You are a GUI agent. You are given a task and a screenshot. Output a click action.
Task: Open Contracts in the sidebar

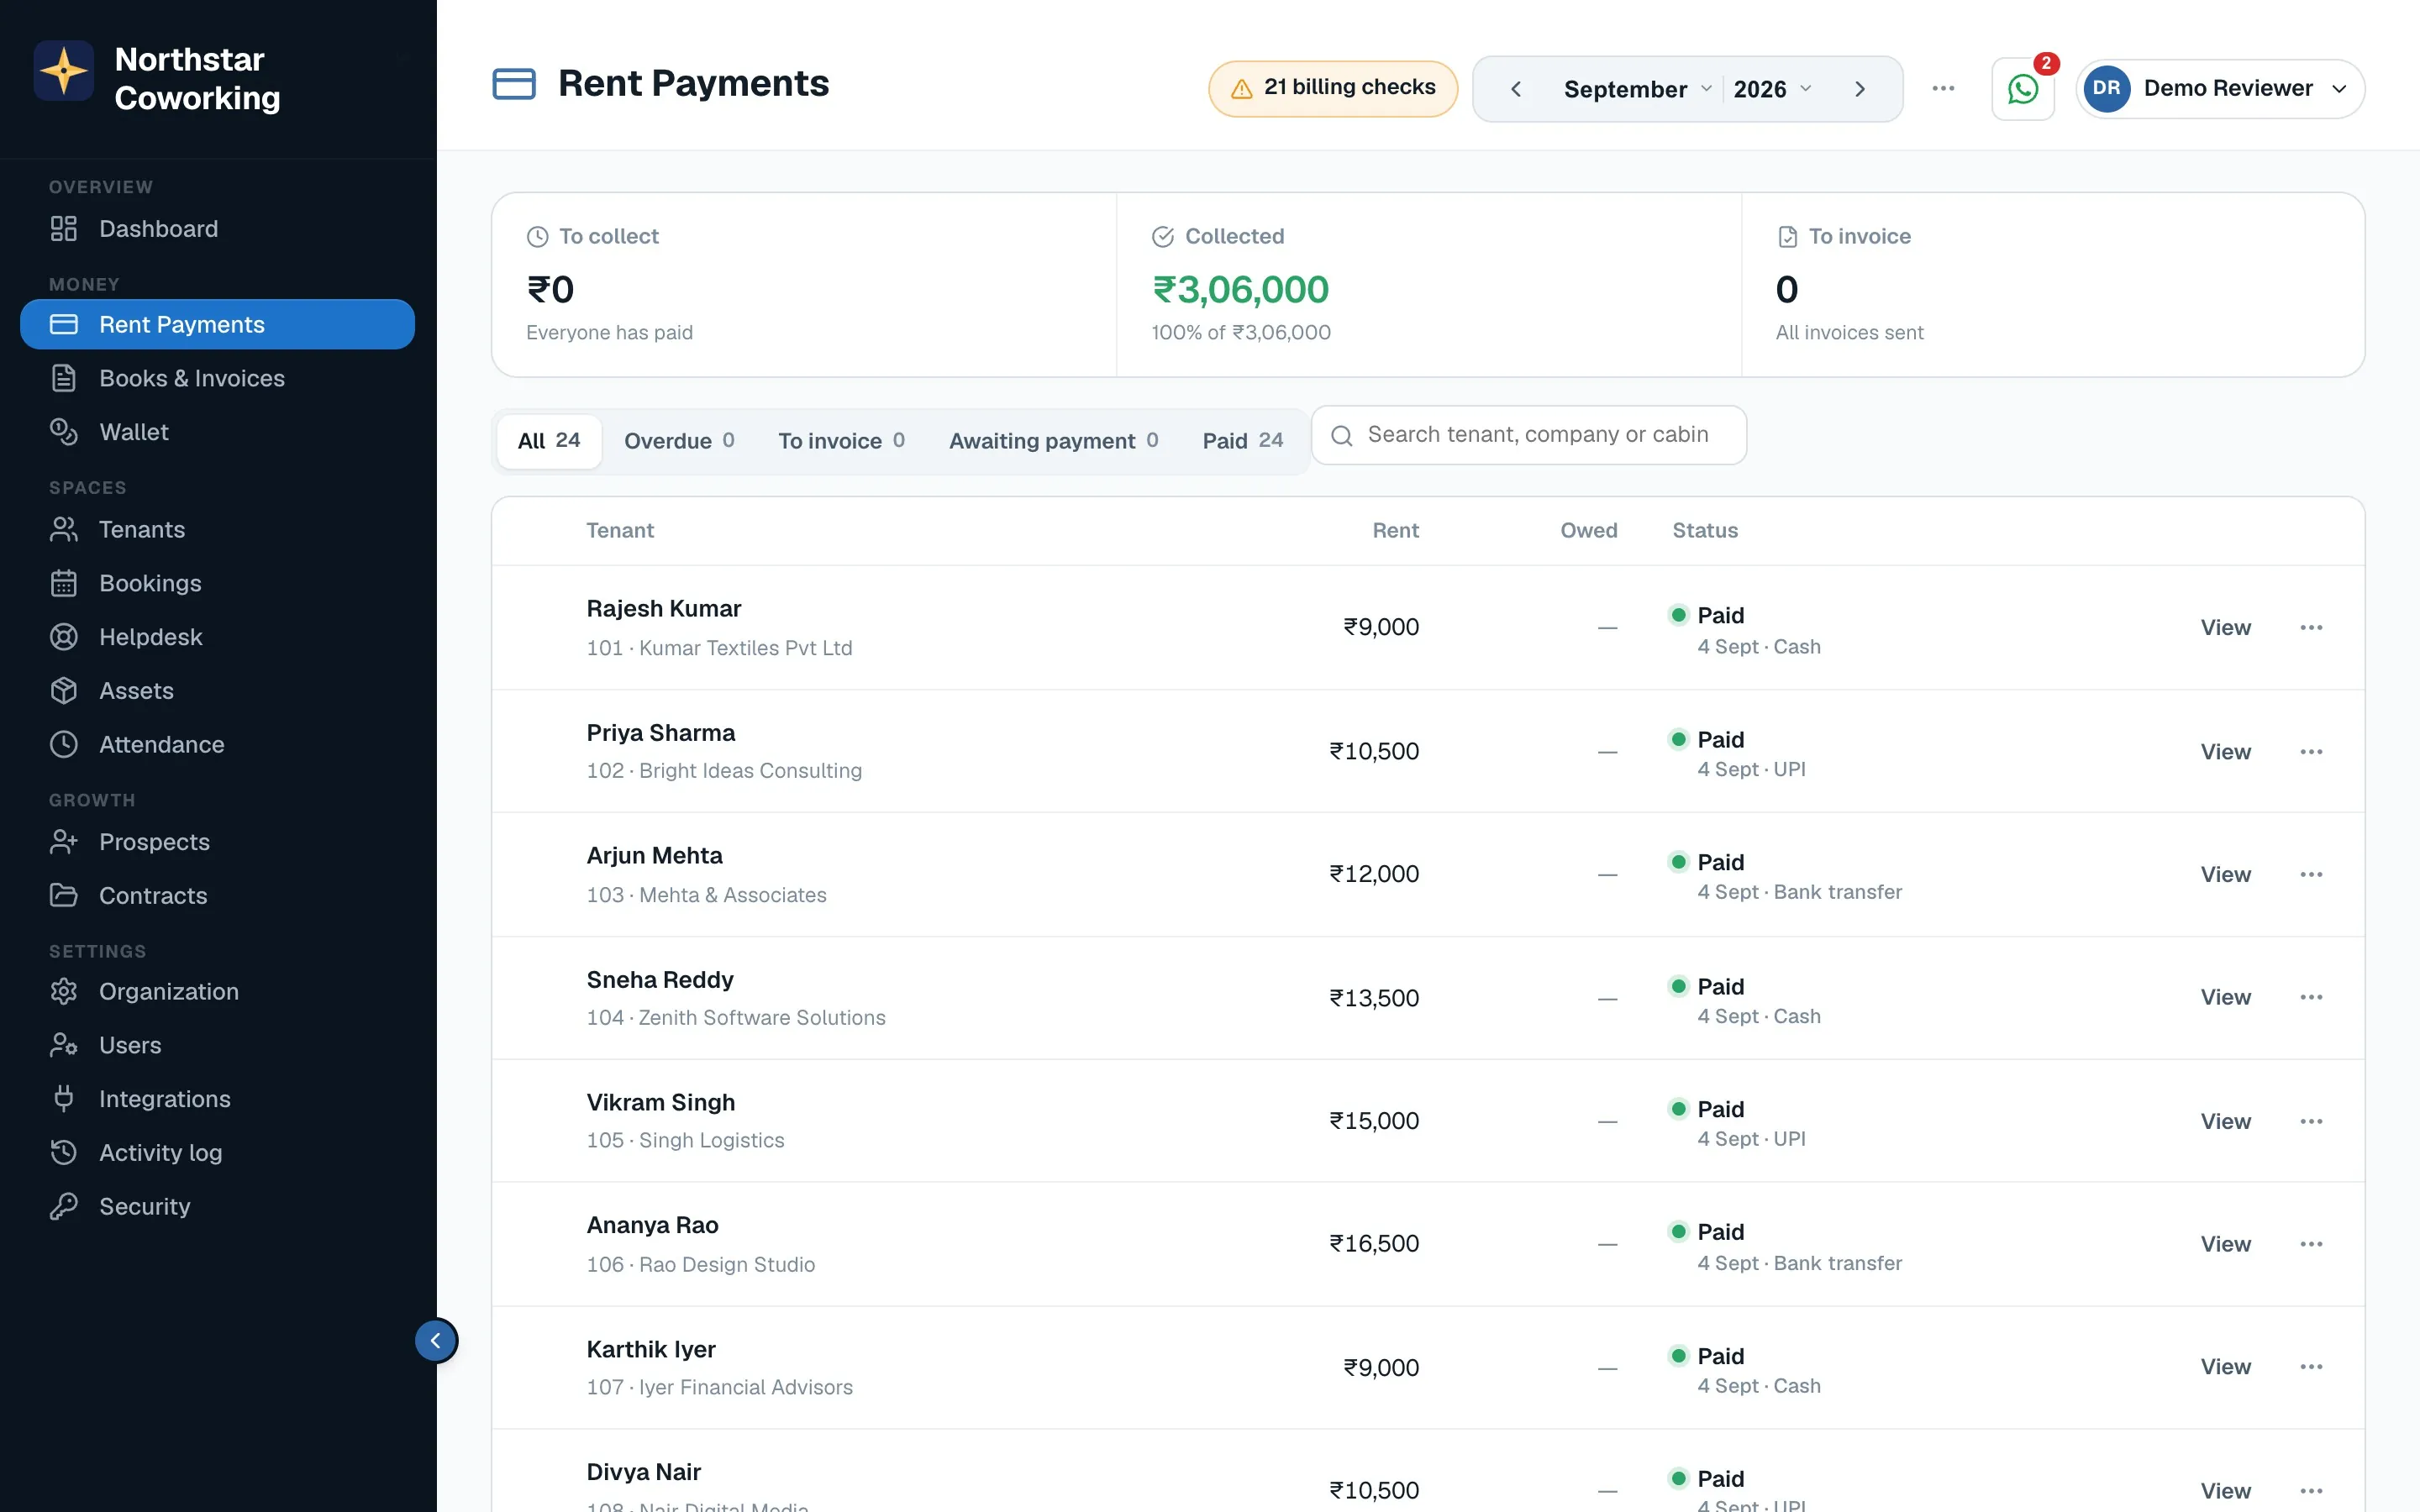click(x=217, y=896)
